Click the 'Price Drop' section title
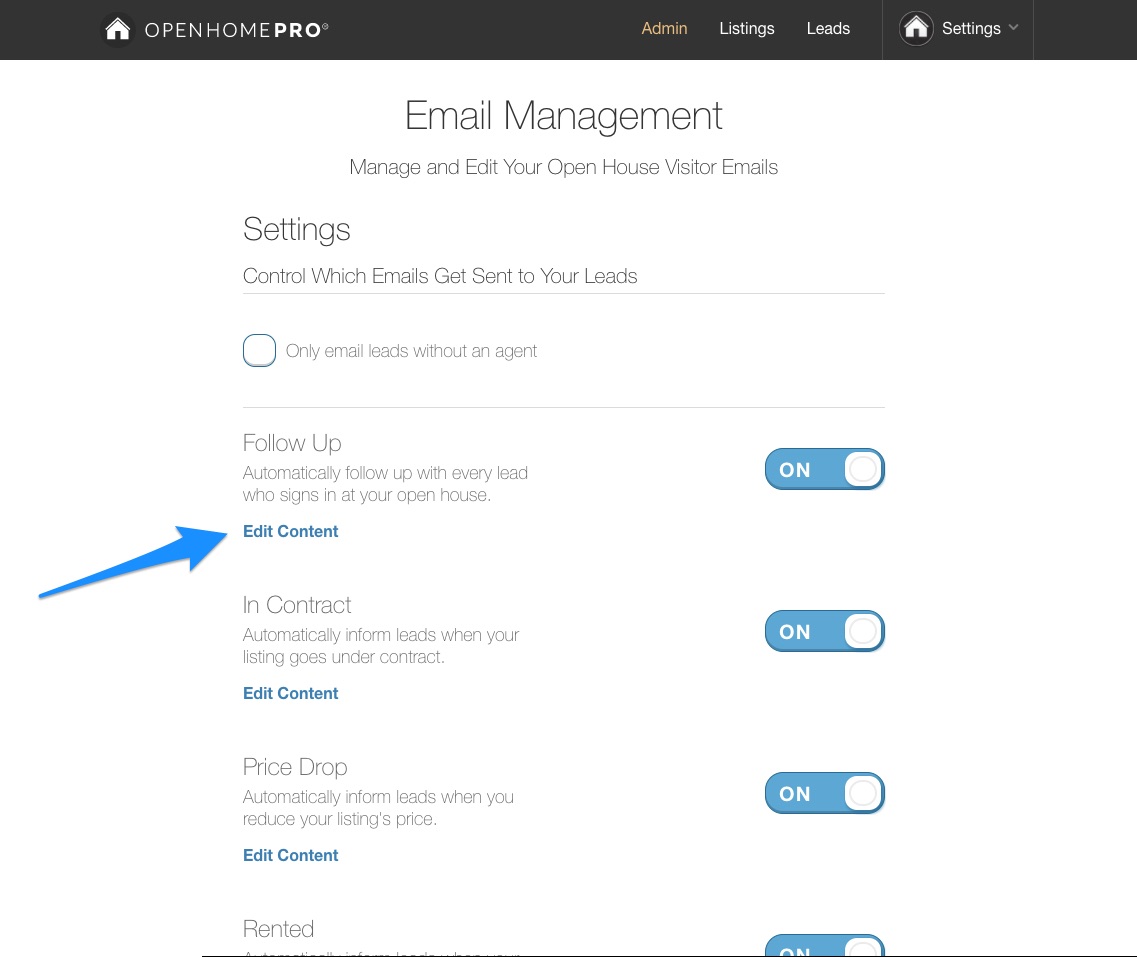The image size is (1137, 957). (x=295, y=767)
